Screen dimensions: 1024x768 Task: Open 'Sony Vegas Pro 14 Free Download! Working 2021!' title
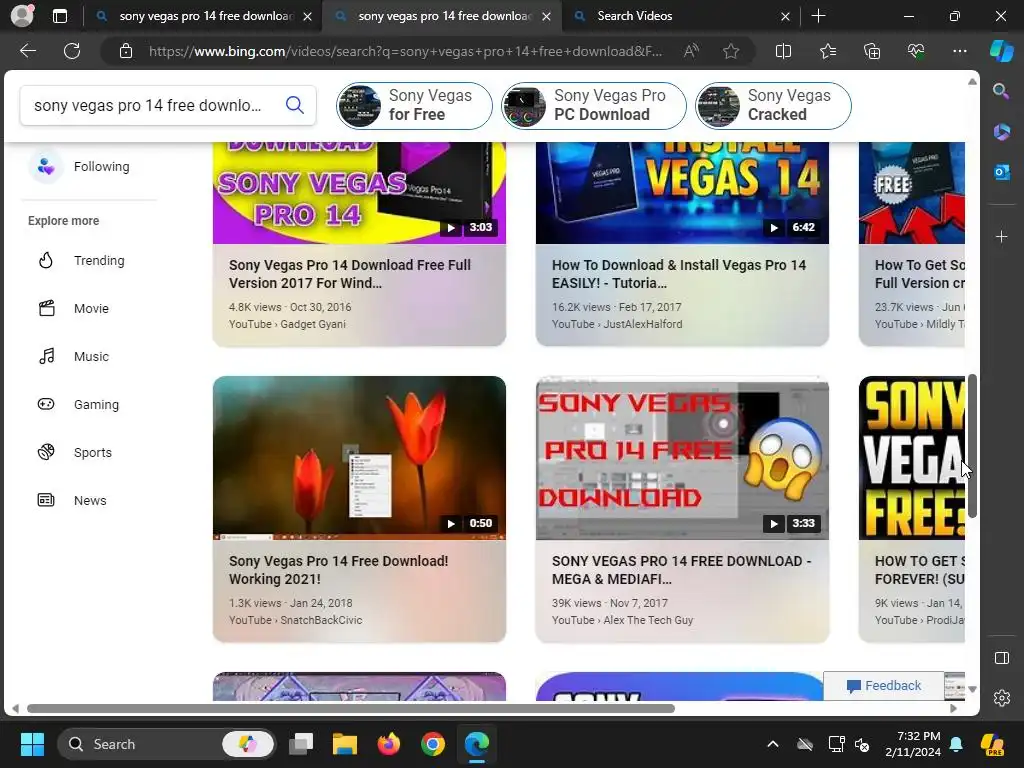[x=338, y=570]
